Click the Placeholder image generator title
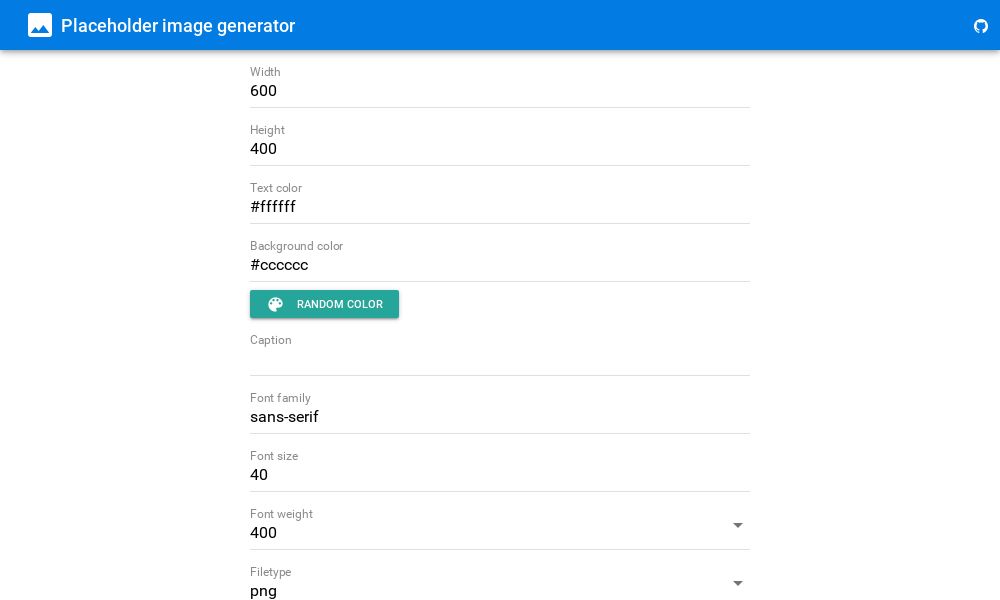 tap(178, 26)
